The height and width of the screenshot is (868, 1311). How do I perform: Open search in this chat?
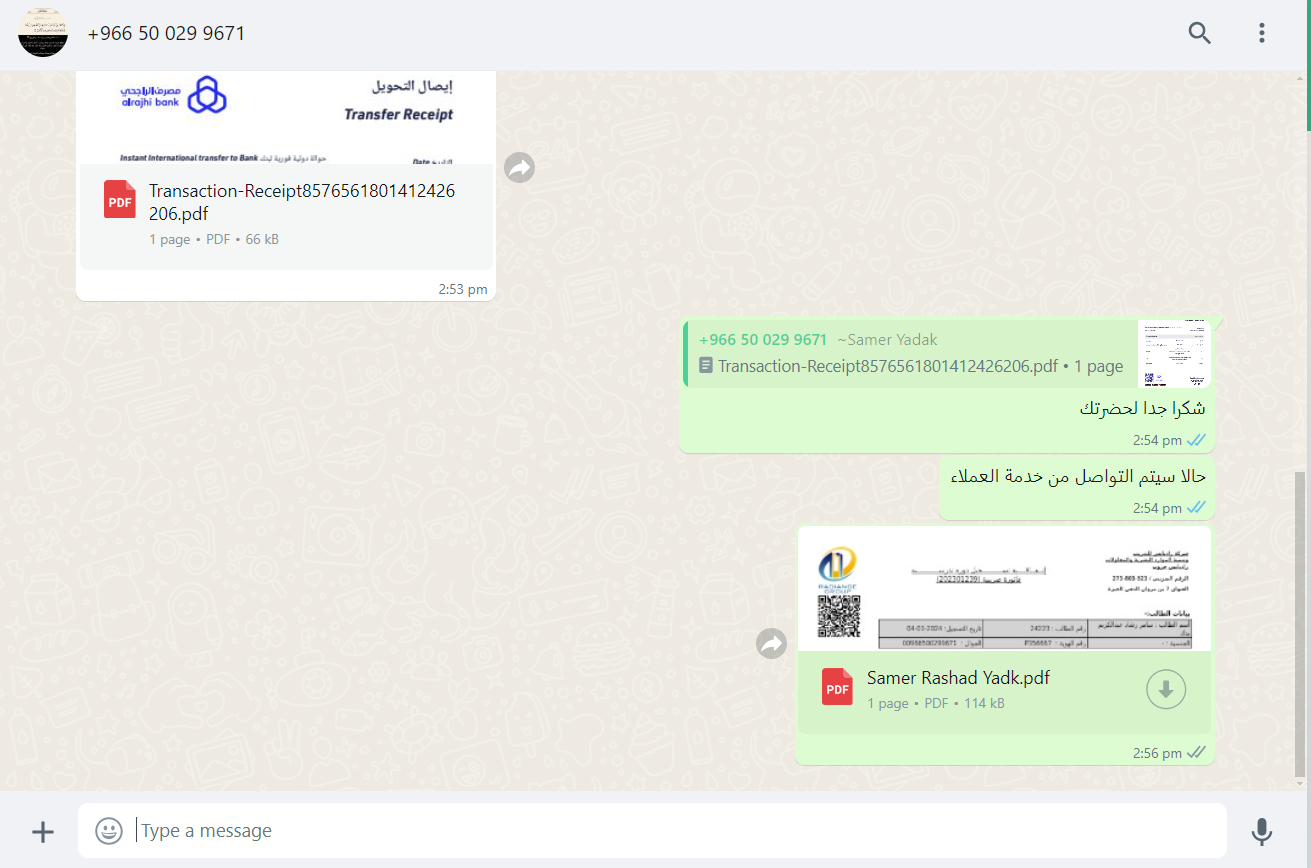click(1199, 33)
